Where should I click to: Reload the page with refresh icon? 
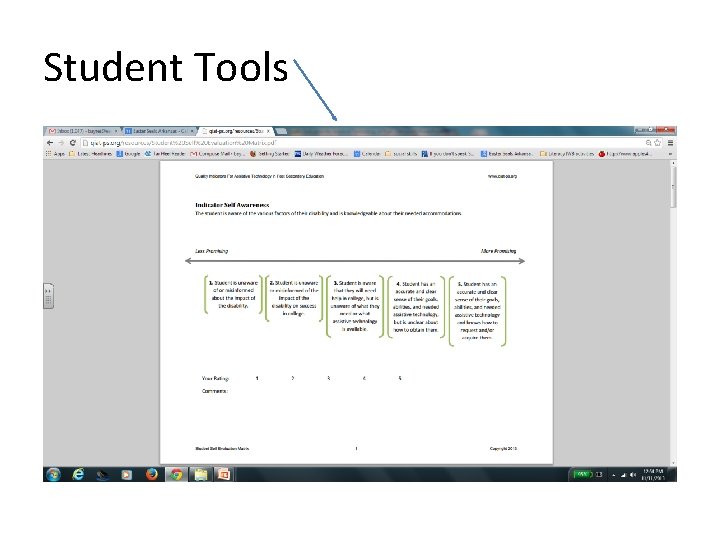73,143
